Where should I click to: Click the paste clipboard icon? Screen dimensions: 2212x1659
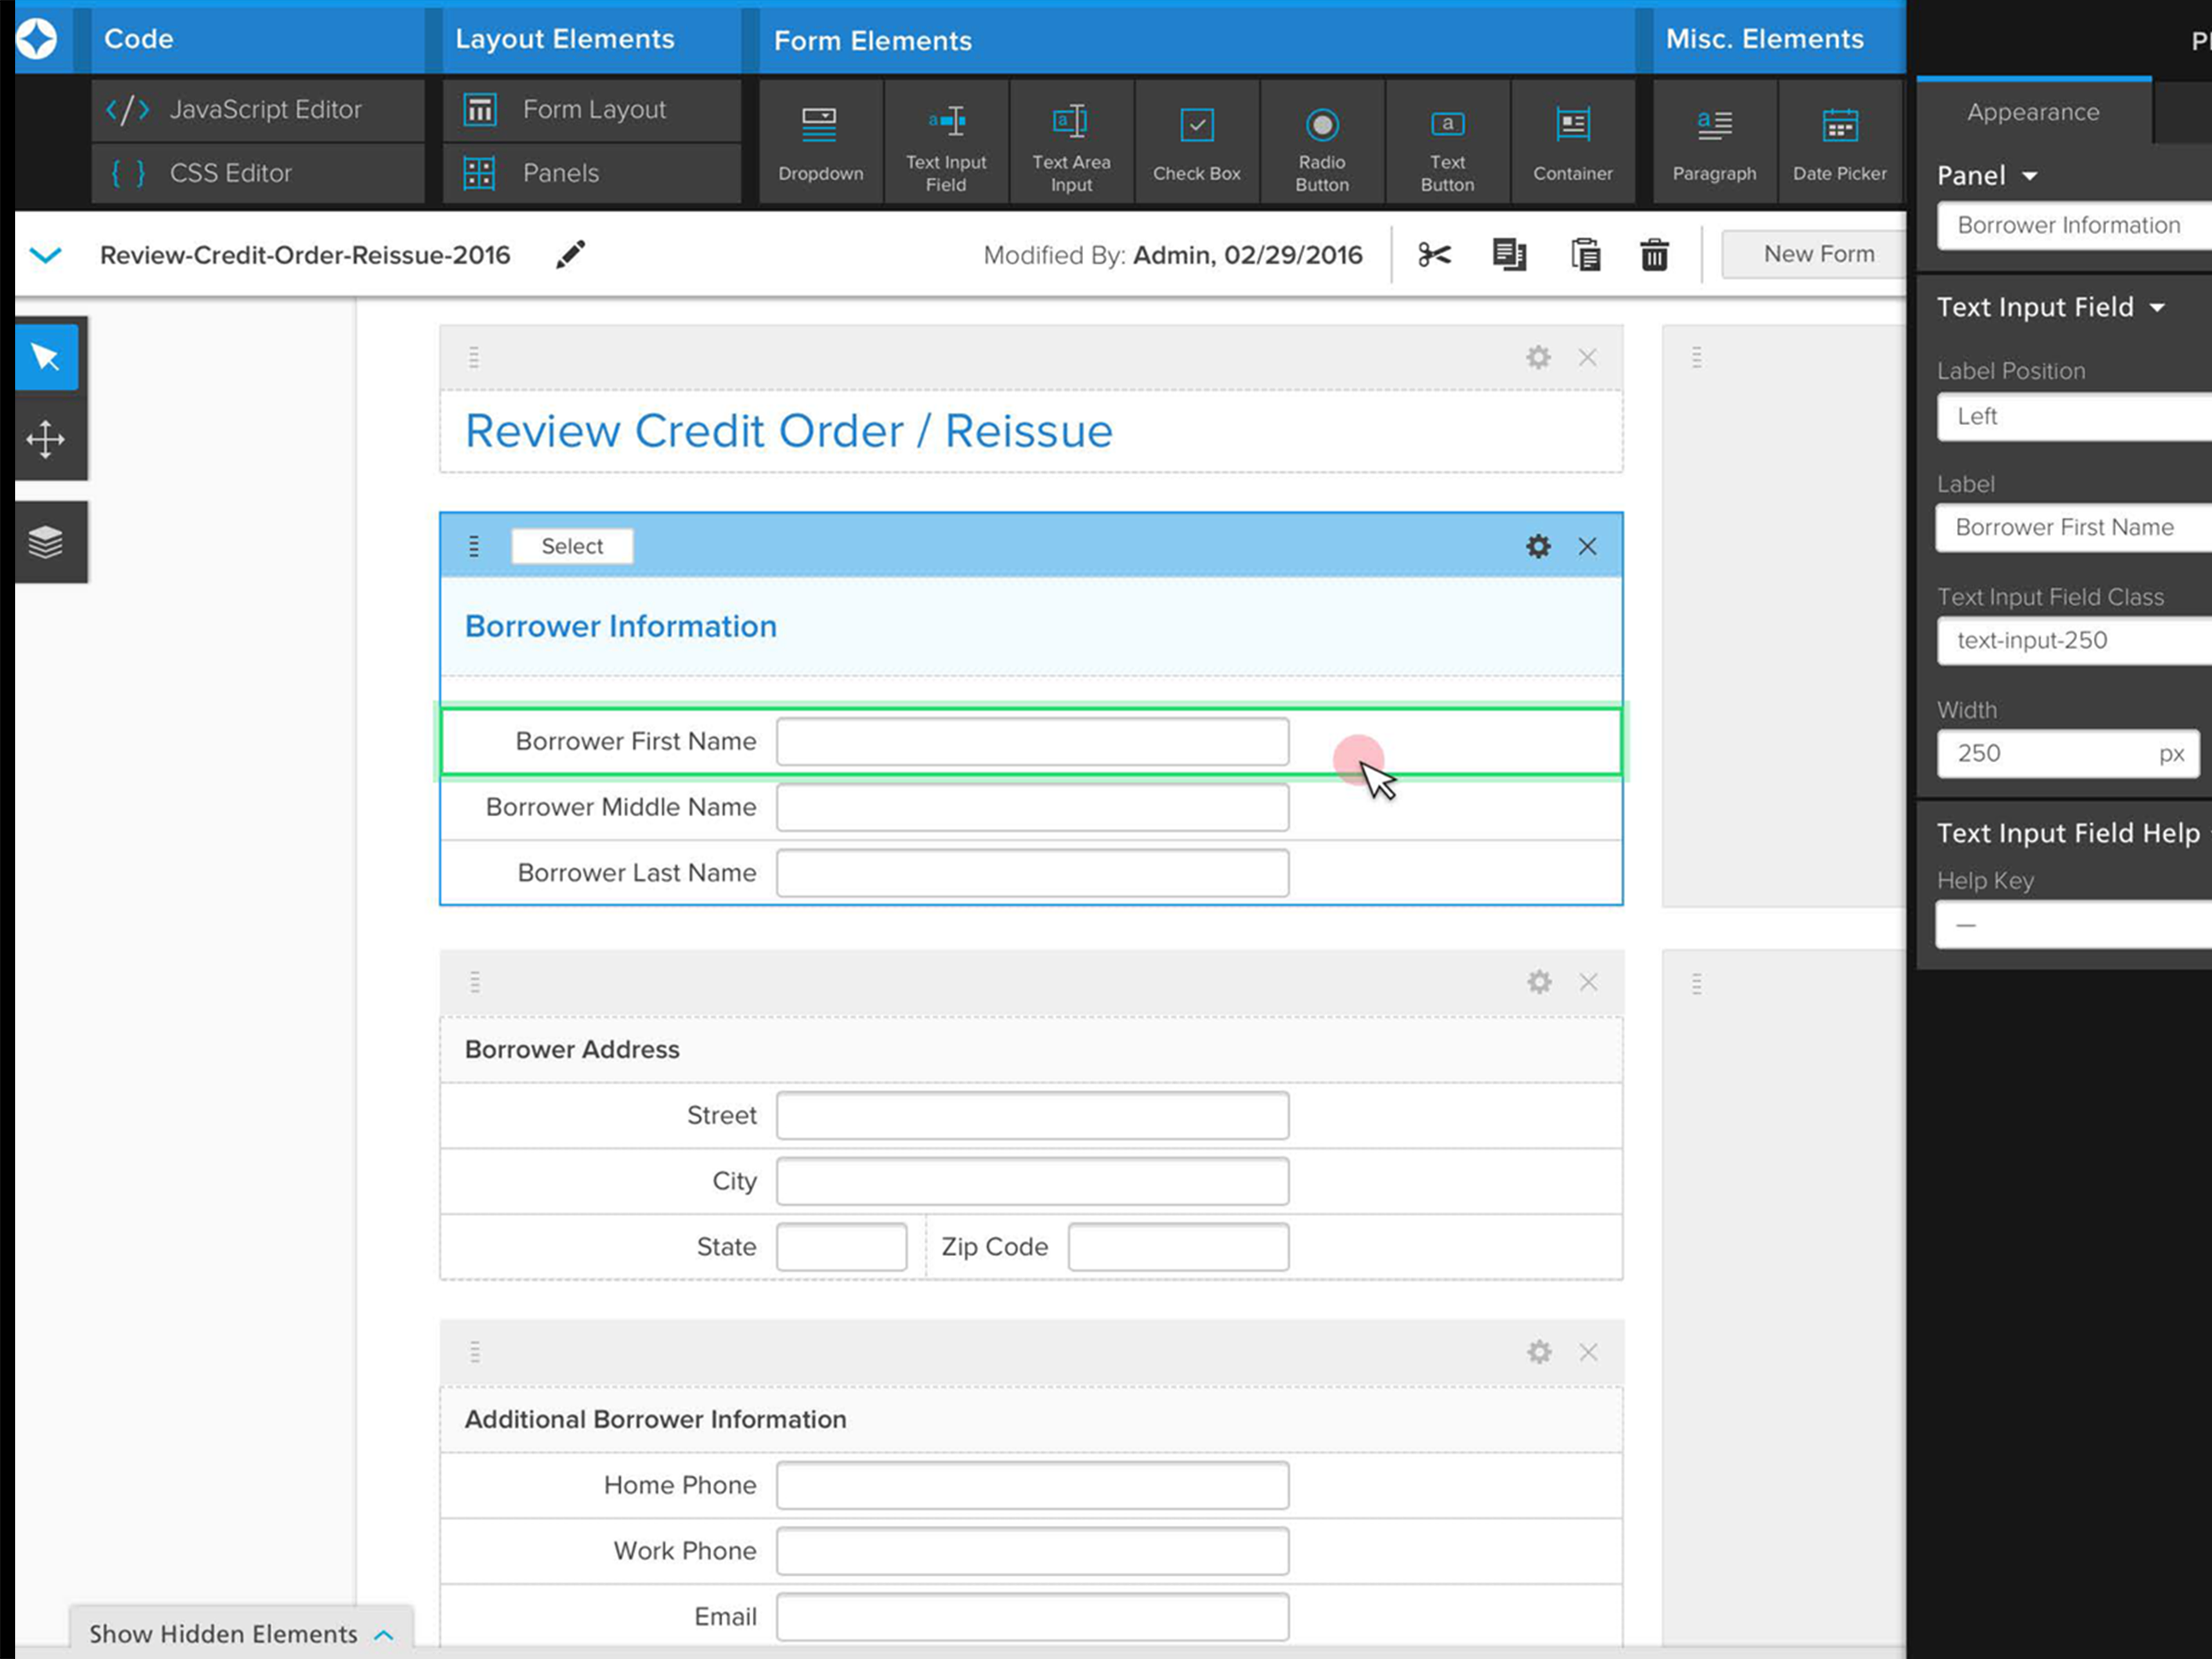[x=1585, y=255]
